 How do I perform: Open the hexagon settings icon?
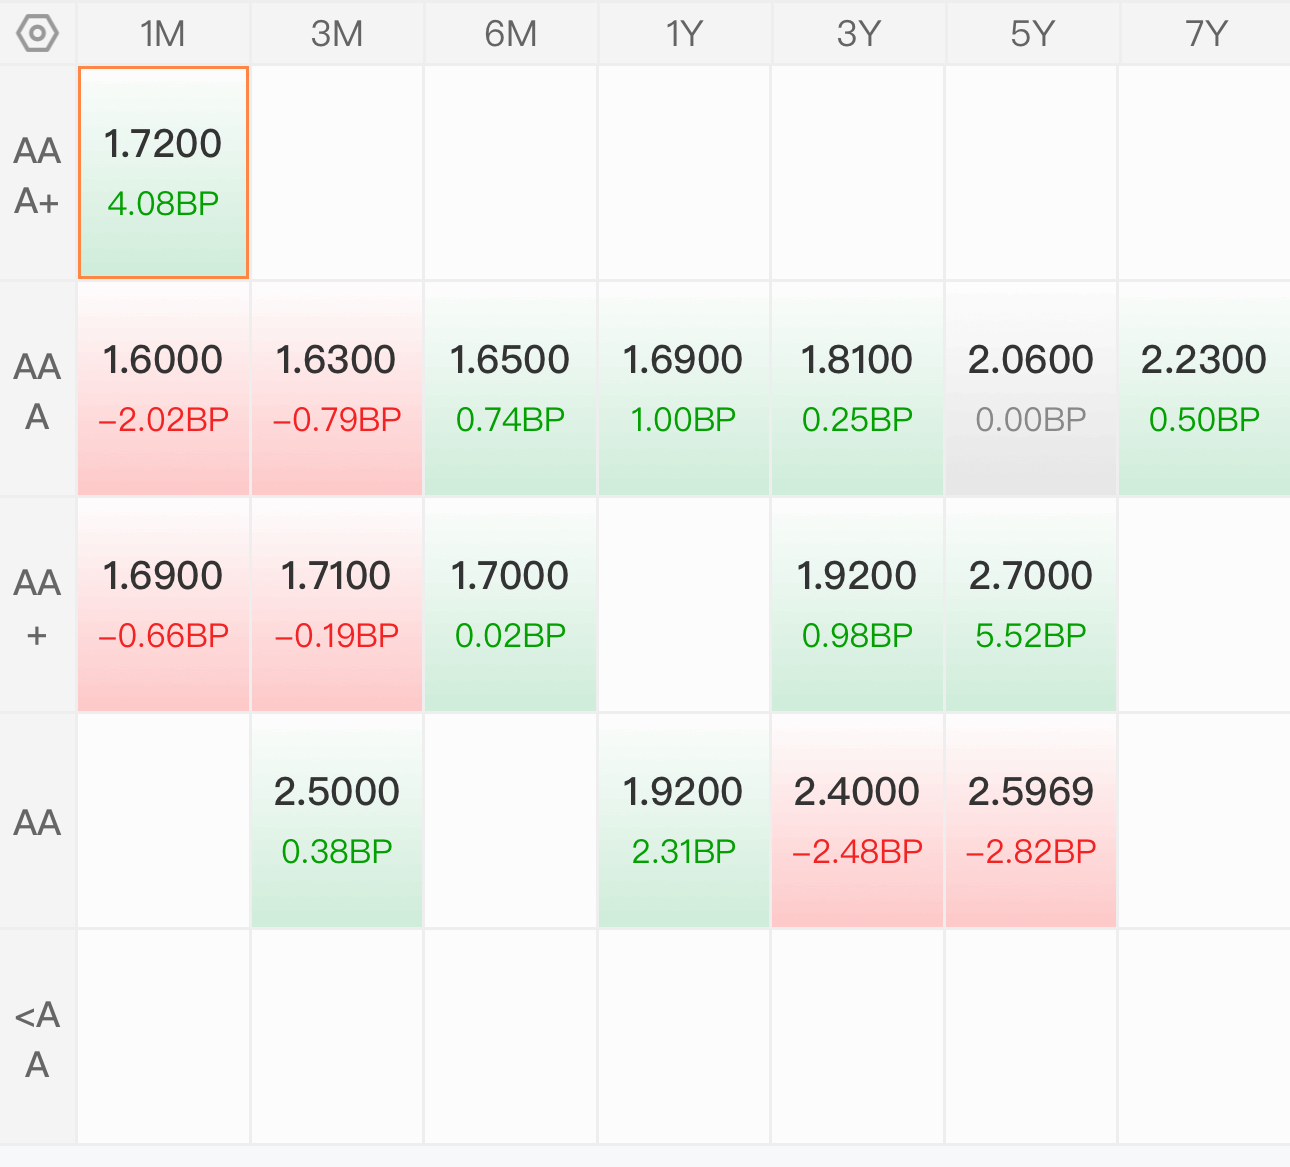pyautogui.click(x=38, y=33)
